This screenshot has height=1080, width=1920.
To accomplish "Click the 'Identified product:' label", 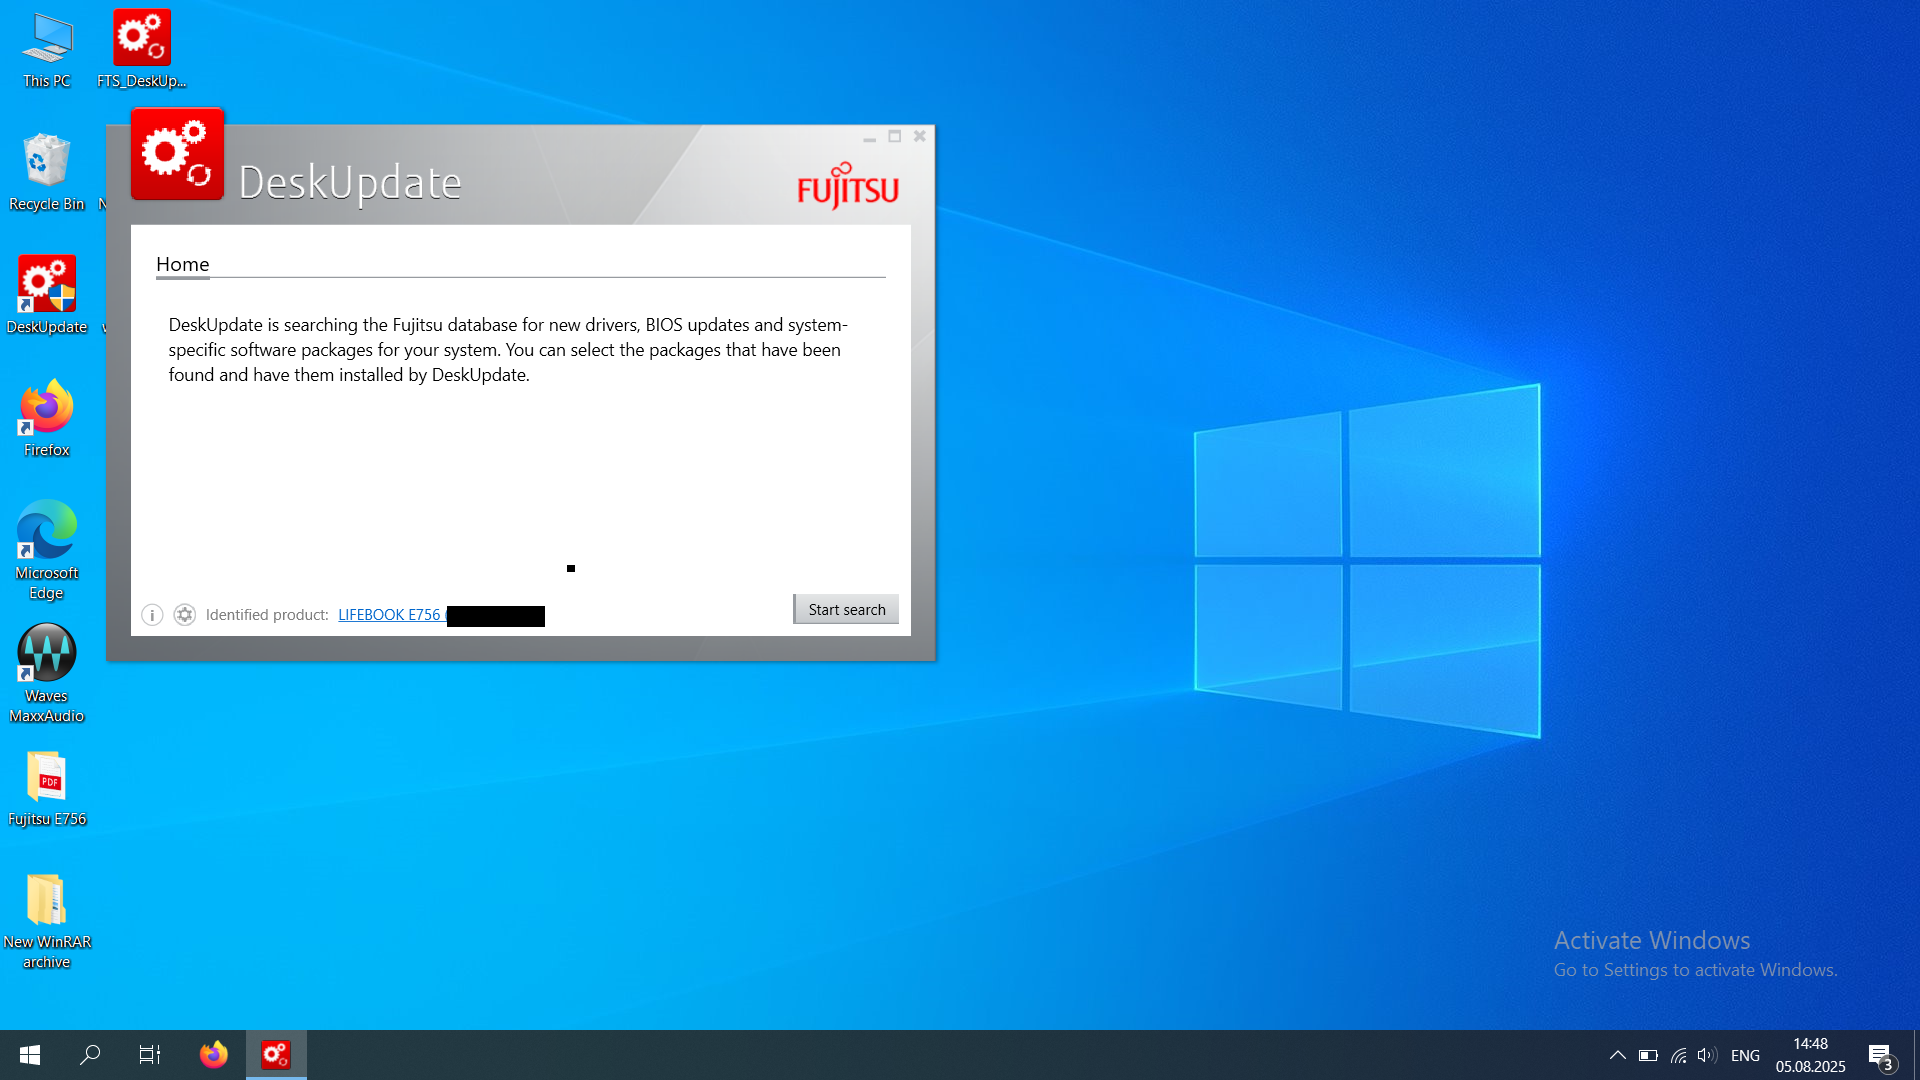I will pos(267,615).
